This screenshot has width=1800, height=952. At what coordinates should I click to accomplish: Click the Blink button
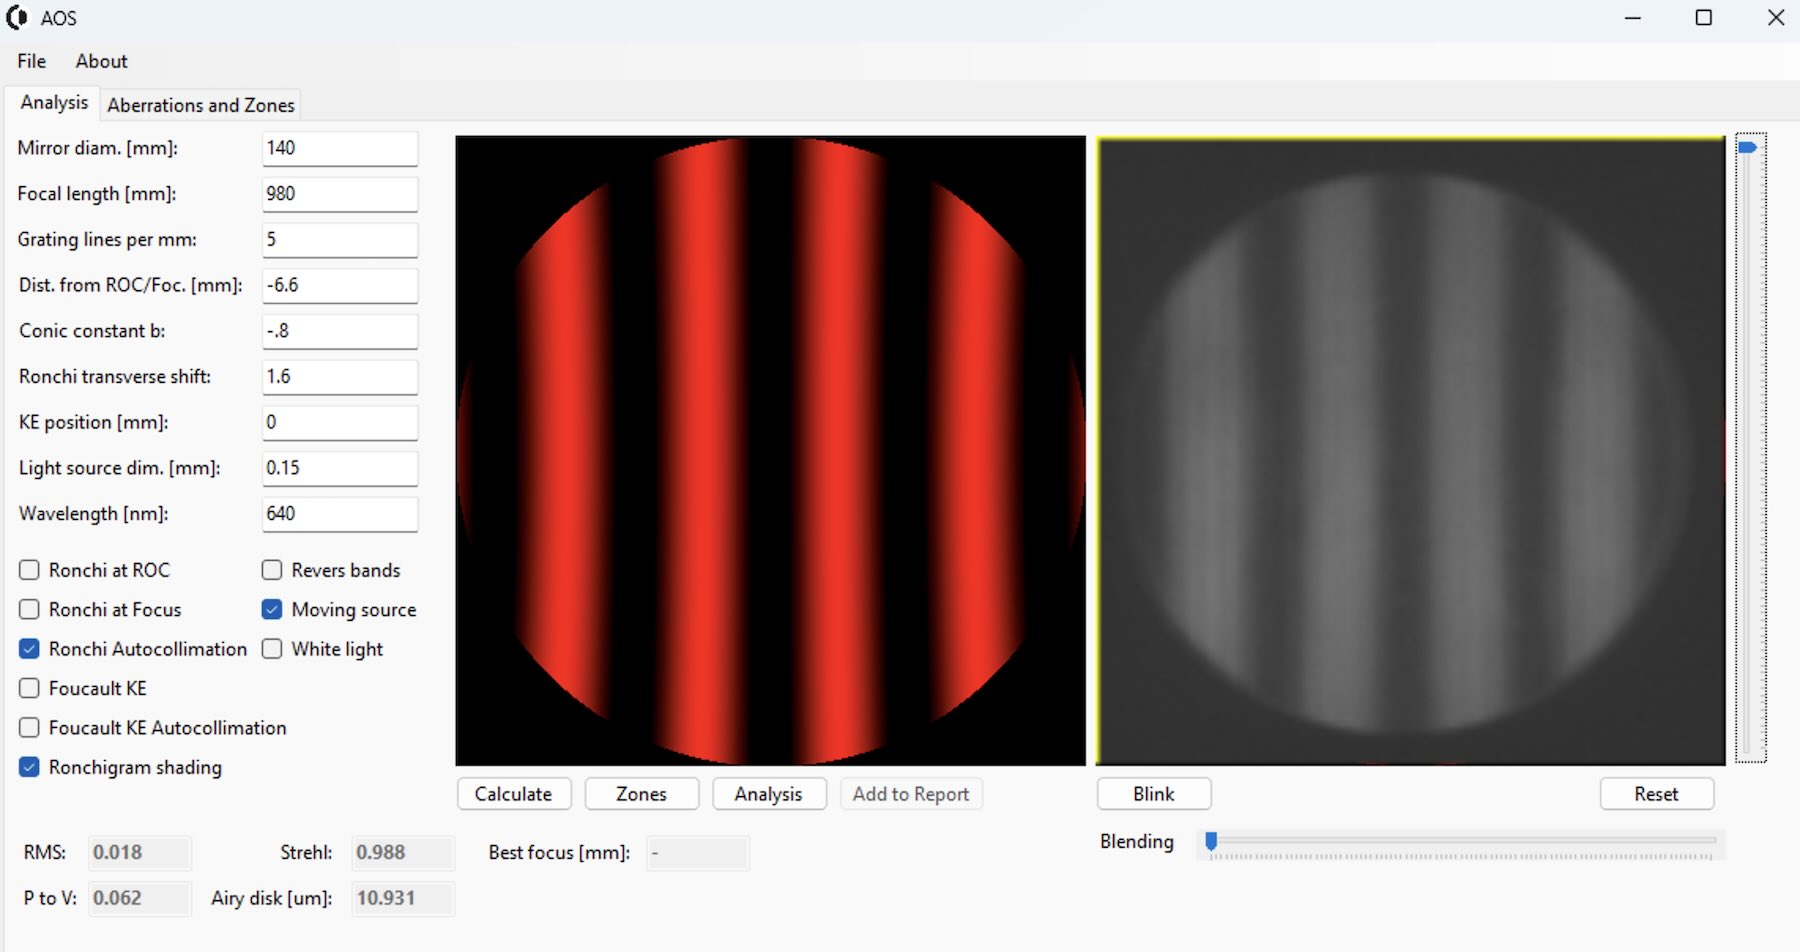point(1154,794)
